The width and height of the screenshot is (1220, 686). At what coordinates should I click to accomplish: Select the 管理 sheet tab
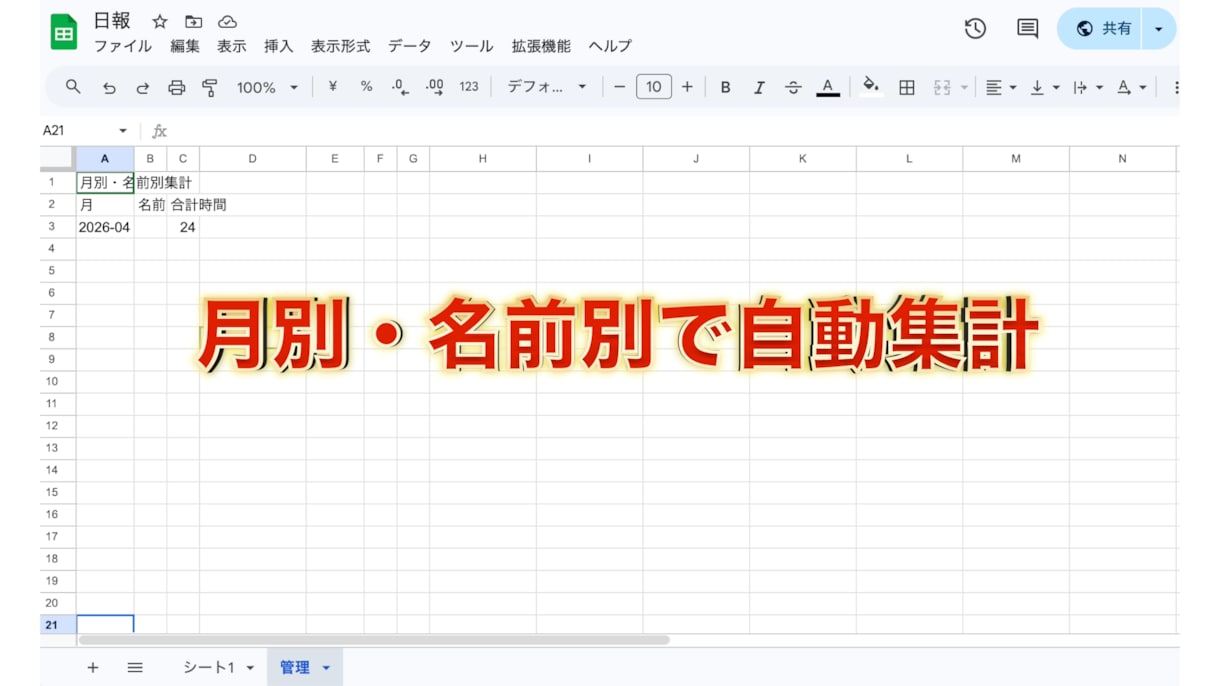tap(294, 667)
